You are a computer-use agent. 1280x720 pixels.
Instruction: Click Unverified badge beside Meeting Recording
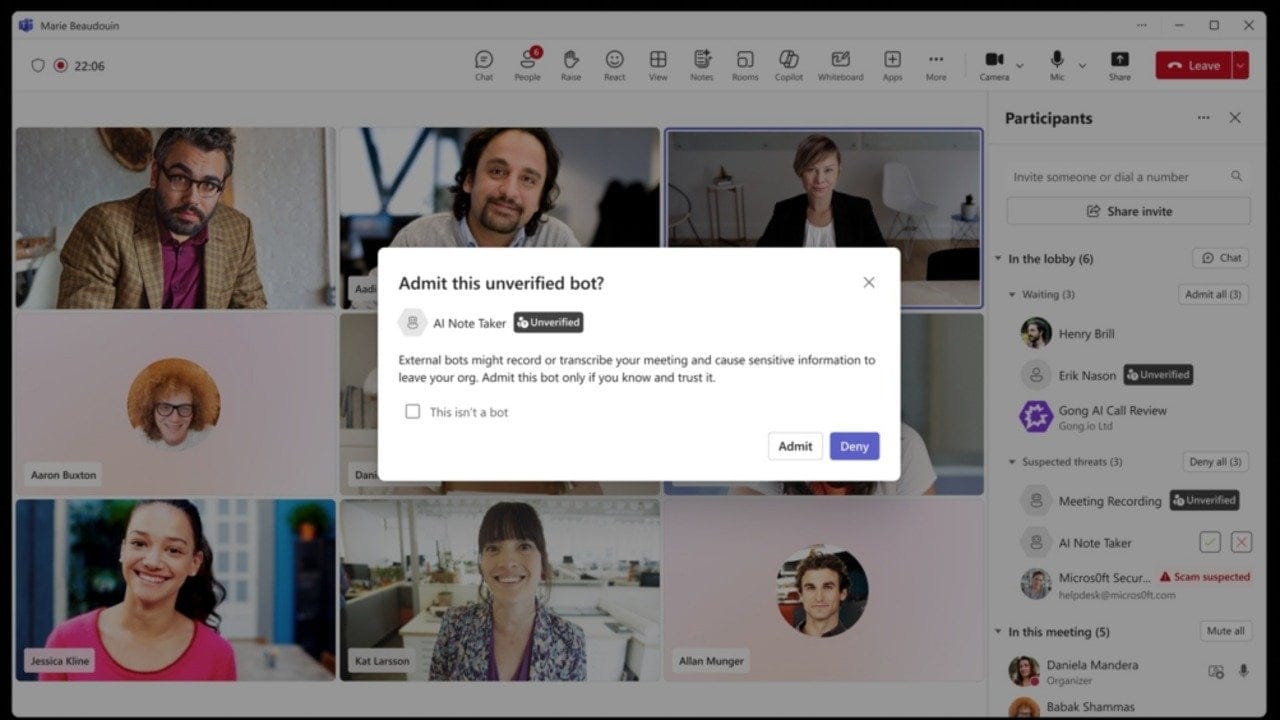(1204, 500)
